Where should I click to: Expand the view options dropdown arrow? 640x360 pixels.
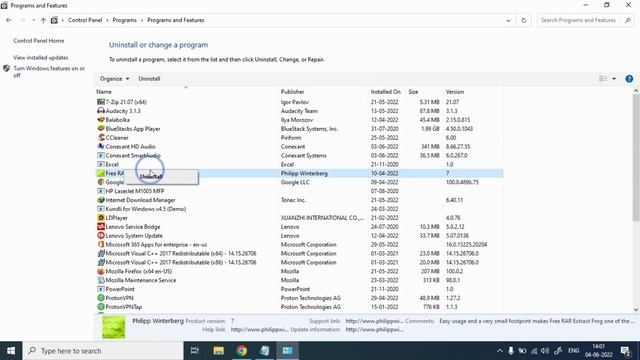(x=614, y=79)
